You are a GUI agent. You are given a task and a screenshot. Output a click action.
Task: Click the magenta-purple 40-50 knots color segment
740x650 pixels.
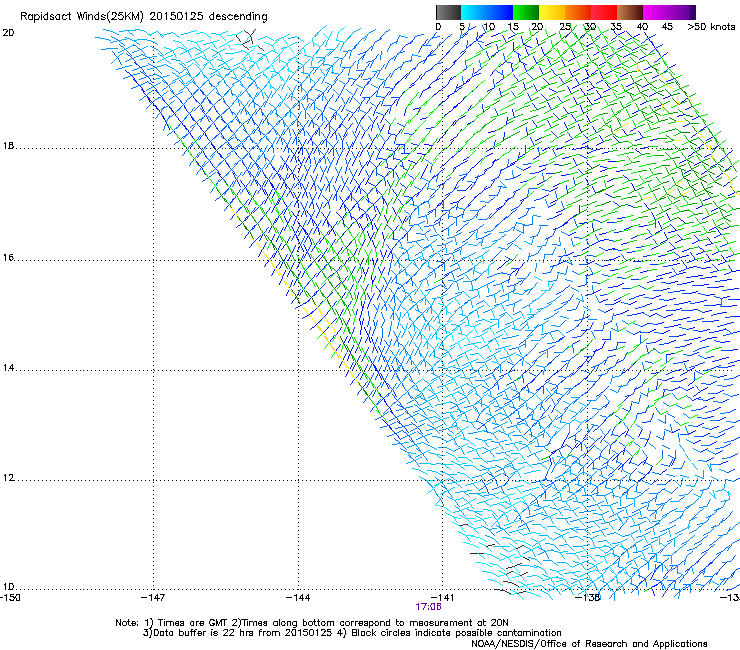[669, 12]
